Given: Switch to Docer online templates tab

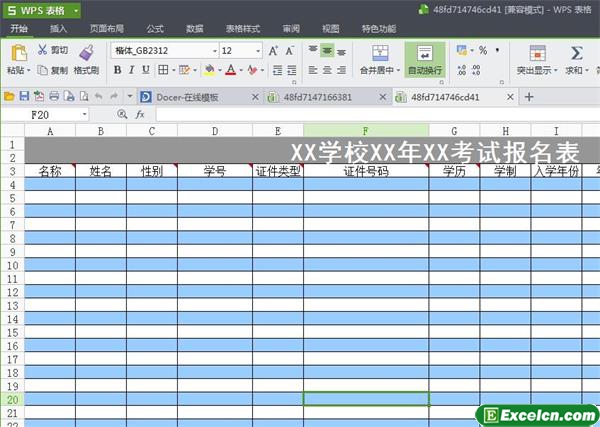Looking at the screenshot, I should [187, 97].
